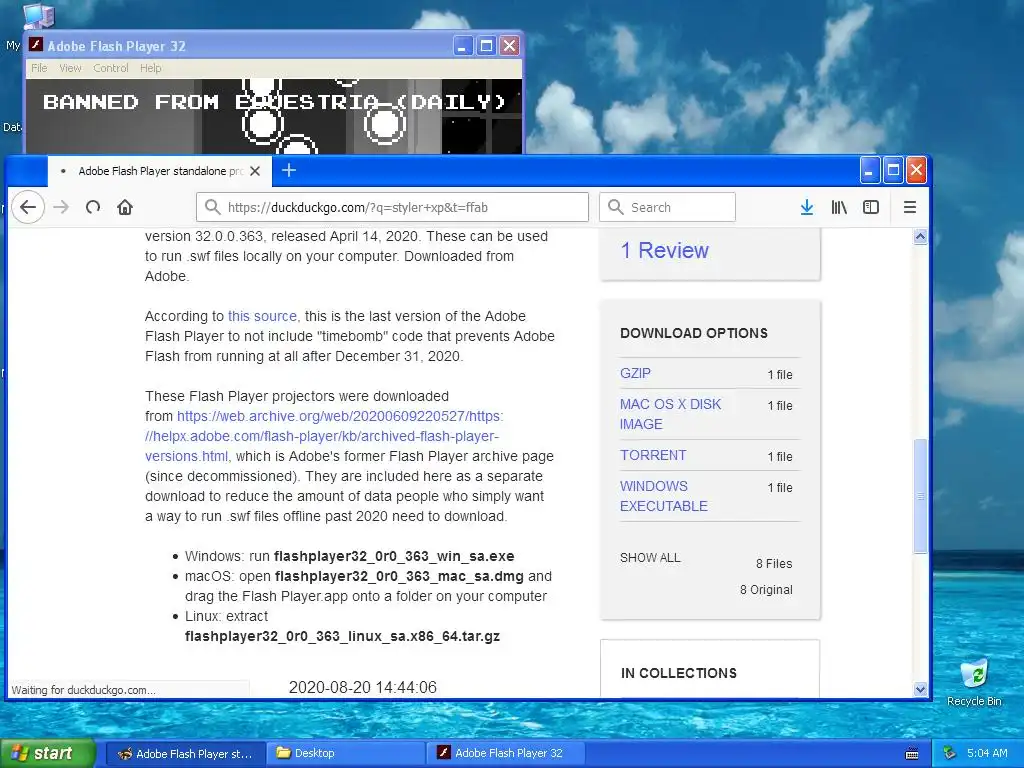
Task: Open the downloads arrow icon
Action: point(807,207)
